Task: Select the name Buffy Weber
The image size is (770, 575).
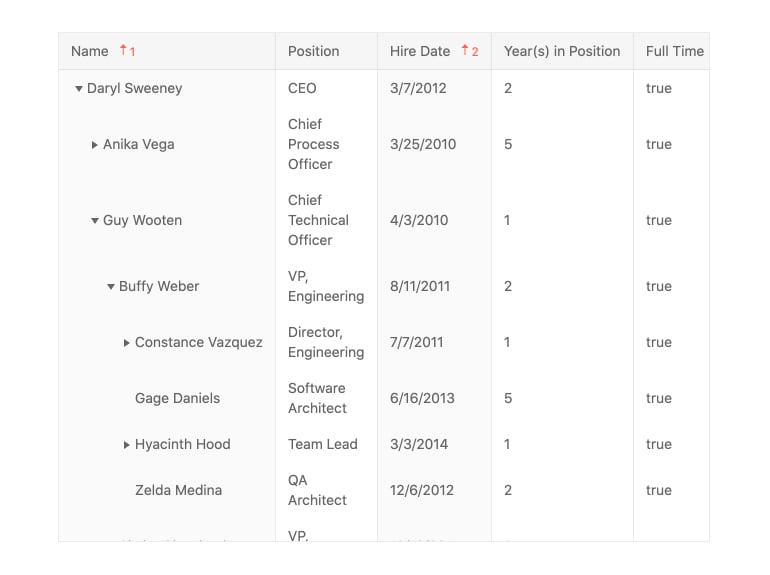Action: click(x=159, y=286)
